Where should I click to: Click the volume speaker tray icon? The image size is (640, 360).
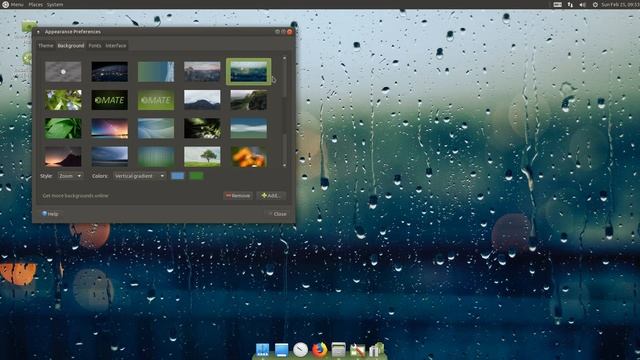pyautogui.click(x=583, y=4)
